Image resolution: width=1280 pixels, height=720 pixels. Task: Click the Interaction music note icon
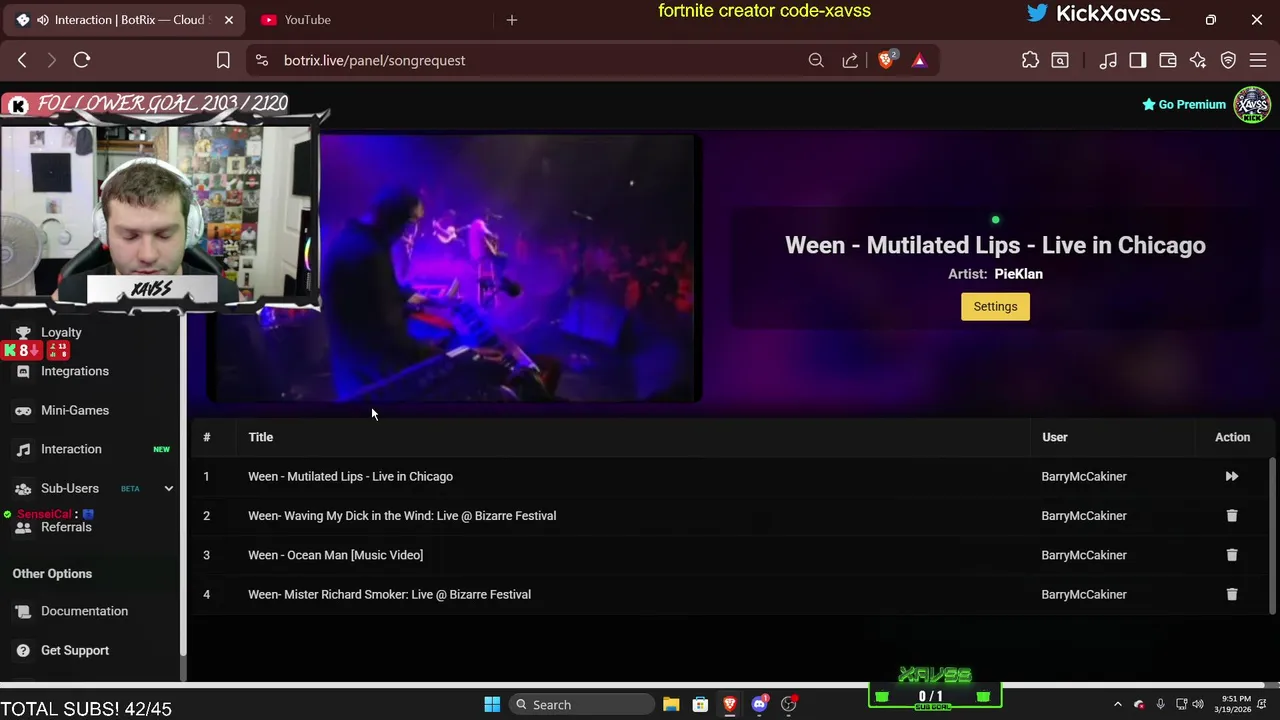23,449
